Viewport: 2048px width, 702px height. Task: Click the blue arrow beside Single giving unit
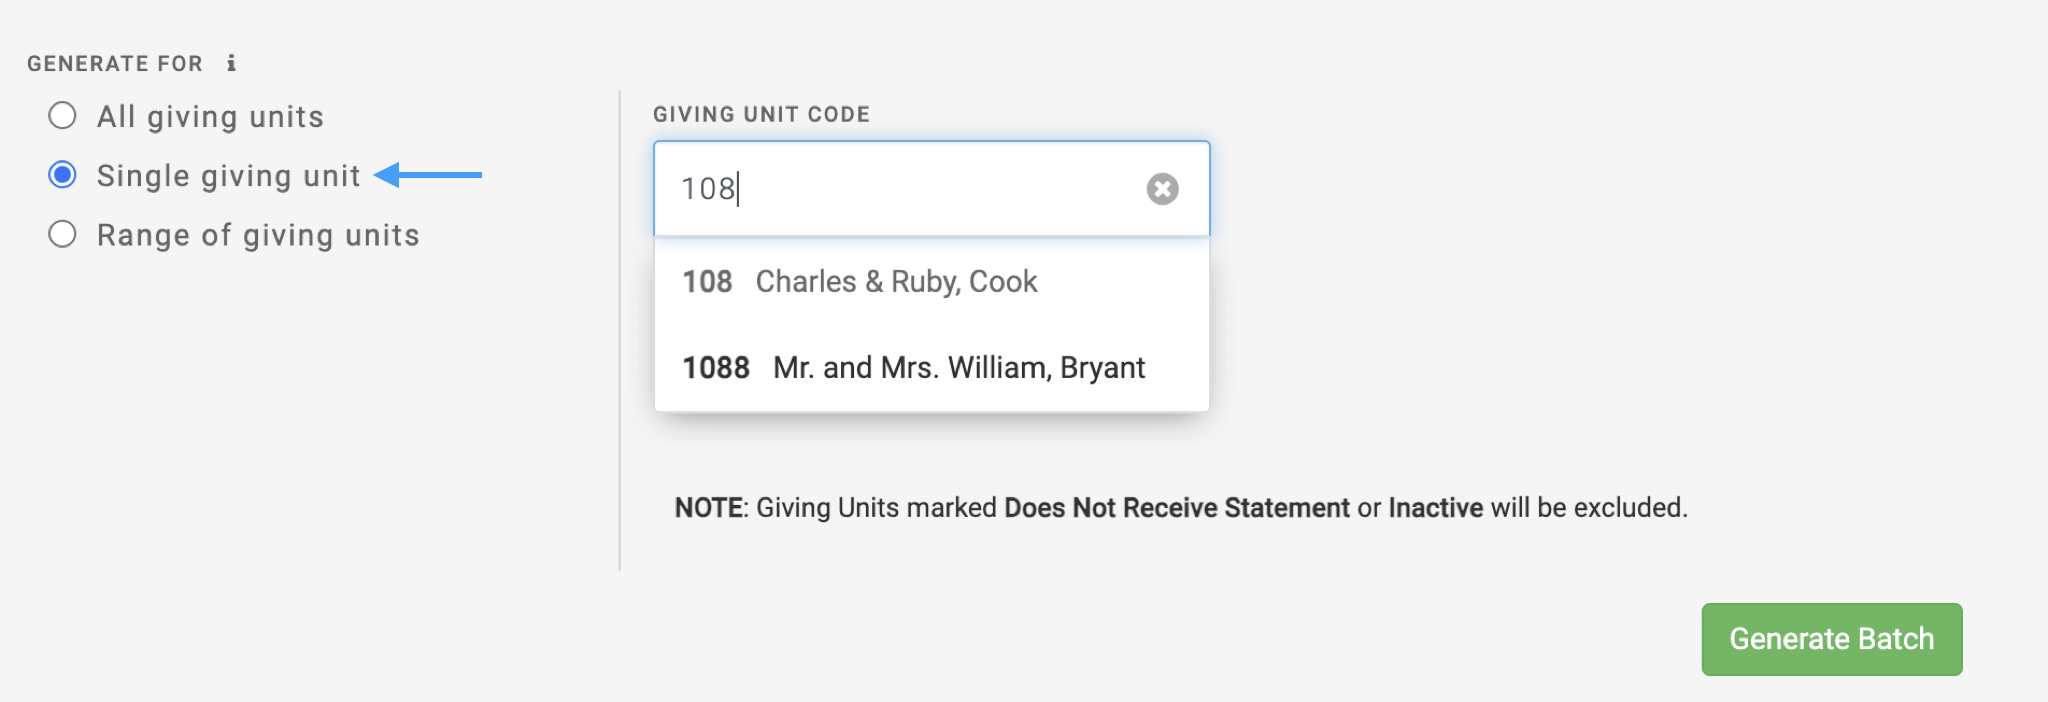coord(428,175)
